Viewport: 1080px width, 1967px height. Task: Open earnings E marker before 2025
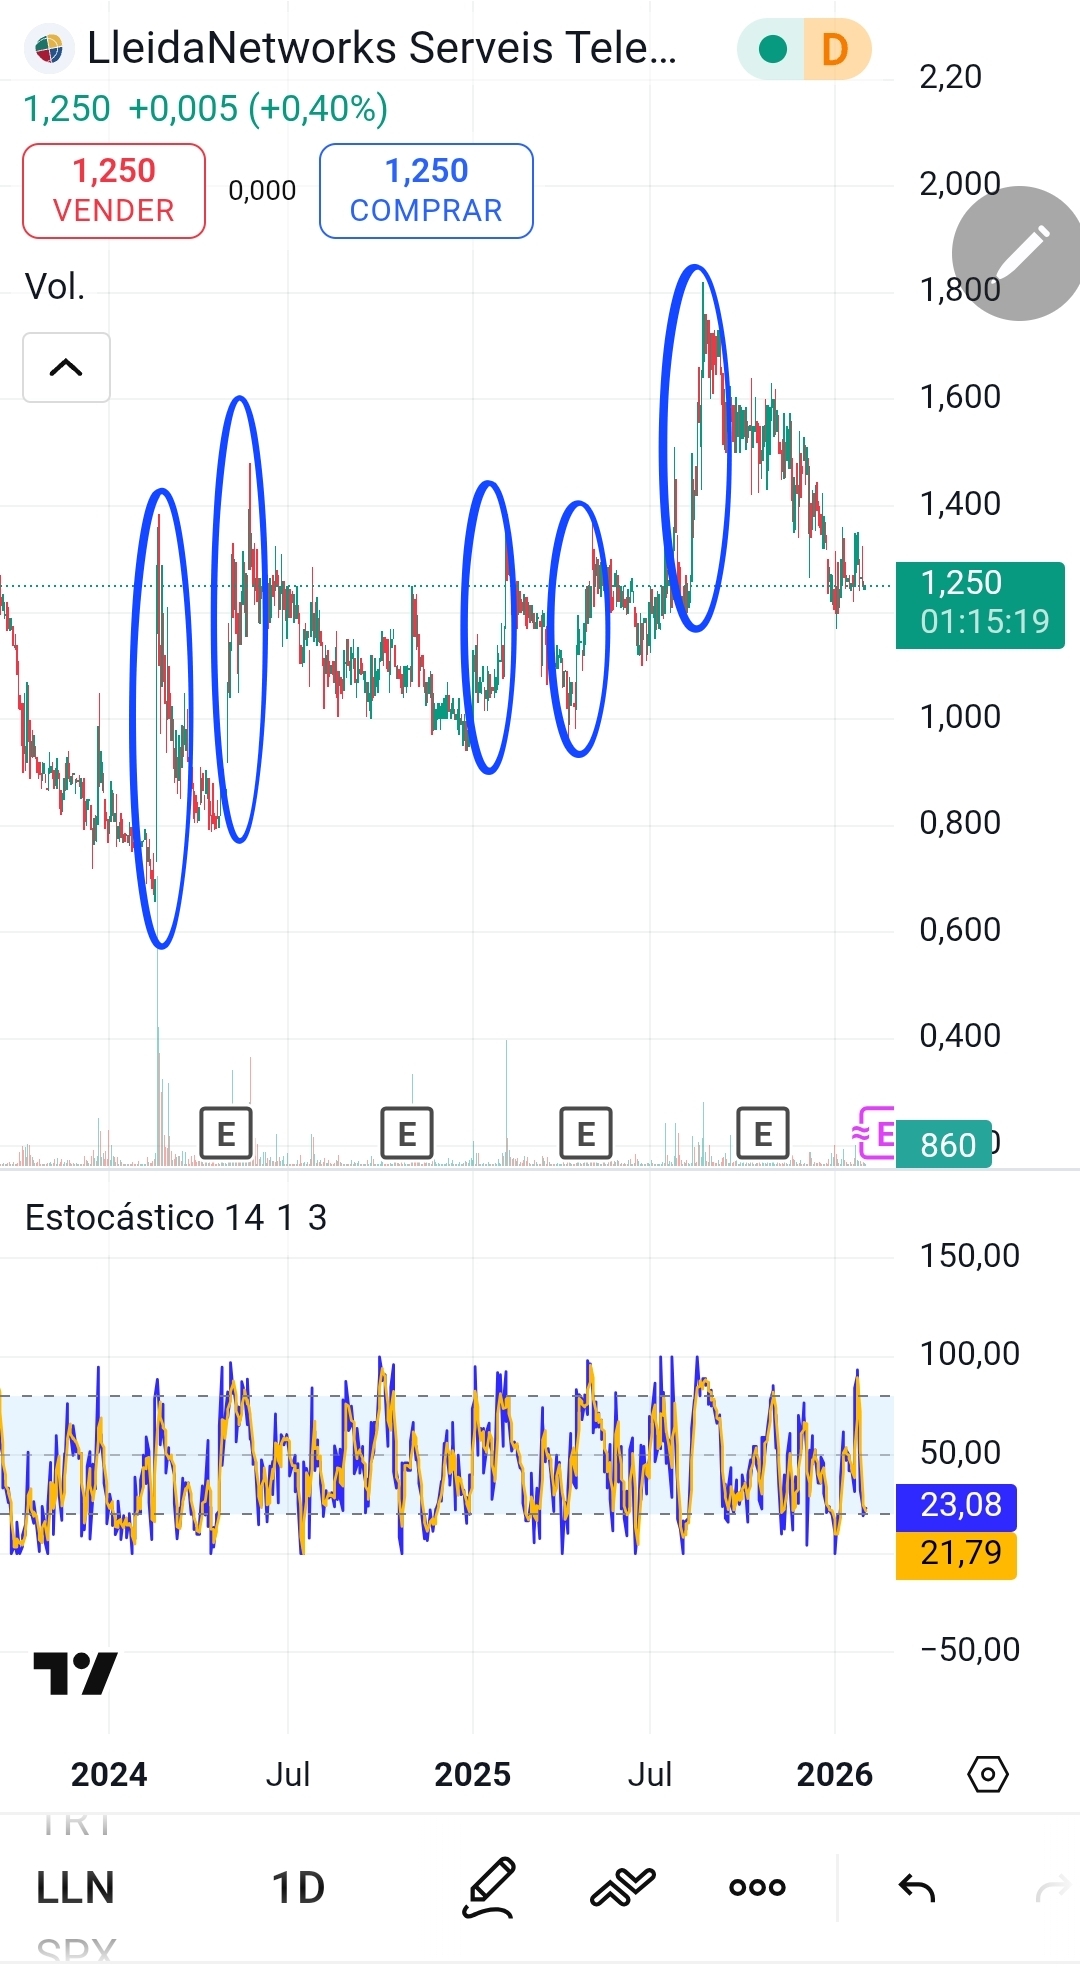[407, 1133]
